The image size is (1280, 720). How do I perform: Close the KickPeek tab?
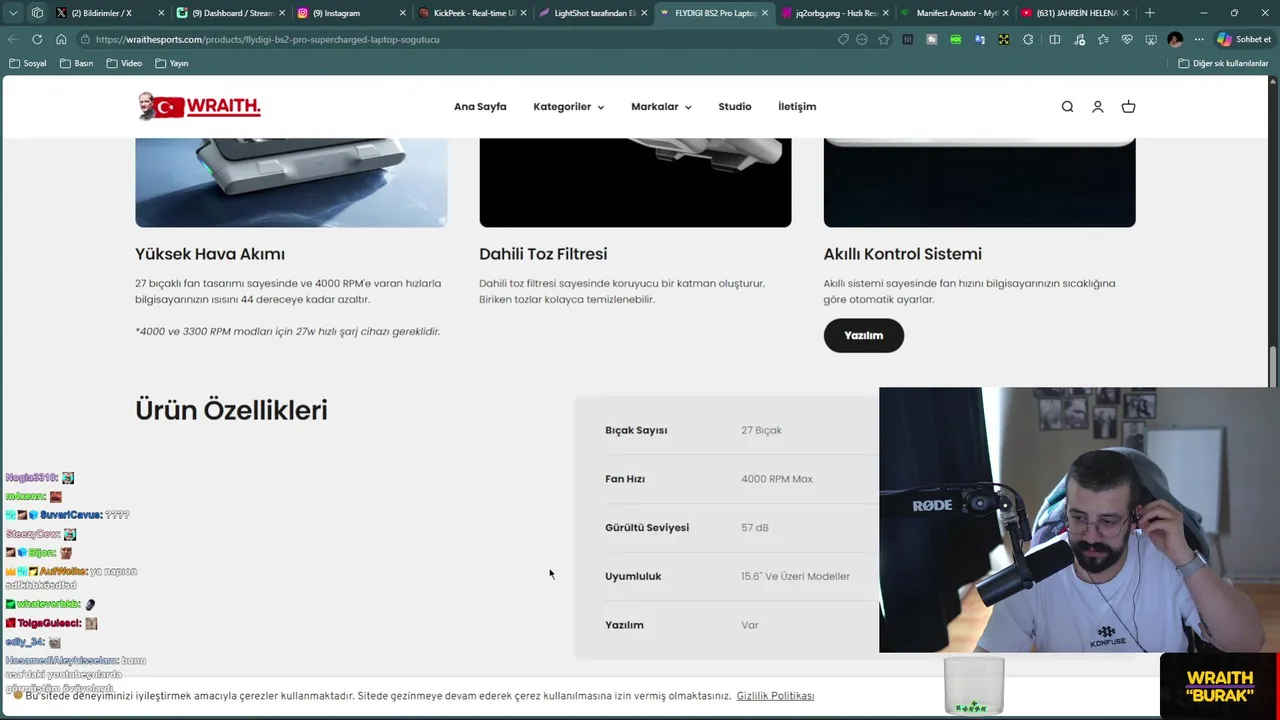[524, 13]
